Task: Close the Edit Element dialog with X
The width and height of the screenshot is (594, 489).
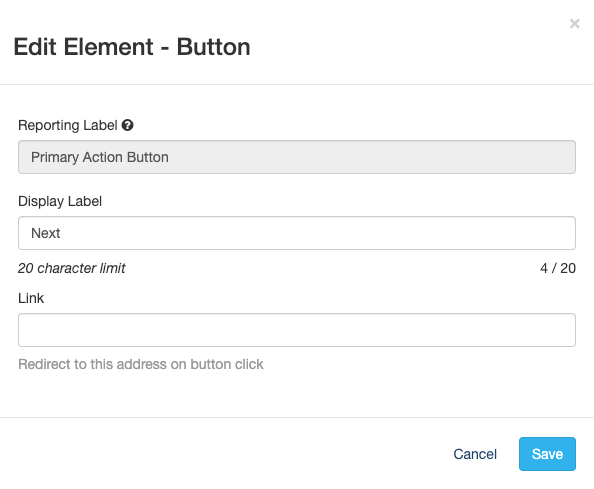Action: pos(574,24)
